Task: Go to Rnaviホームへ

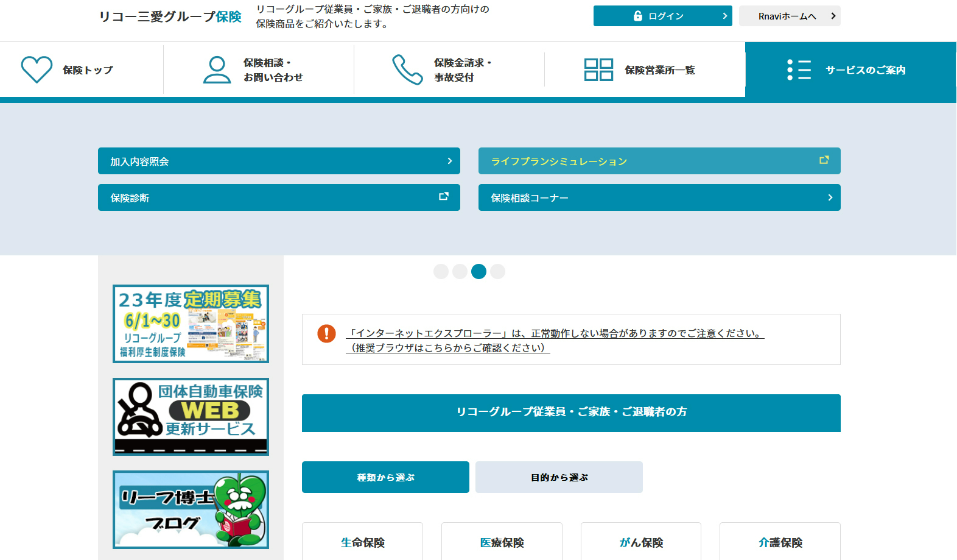Action: 790,16
